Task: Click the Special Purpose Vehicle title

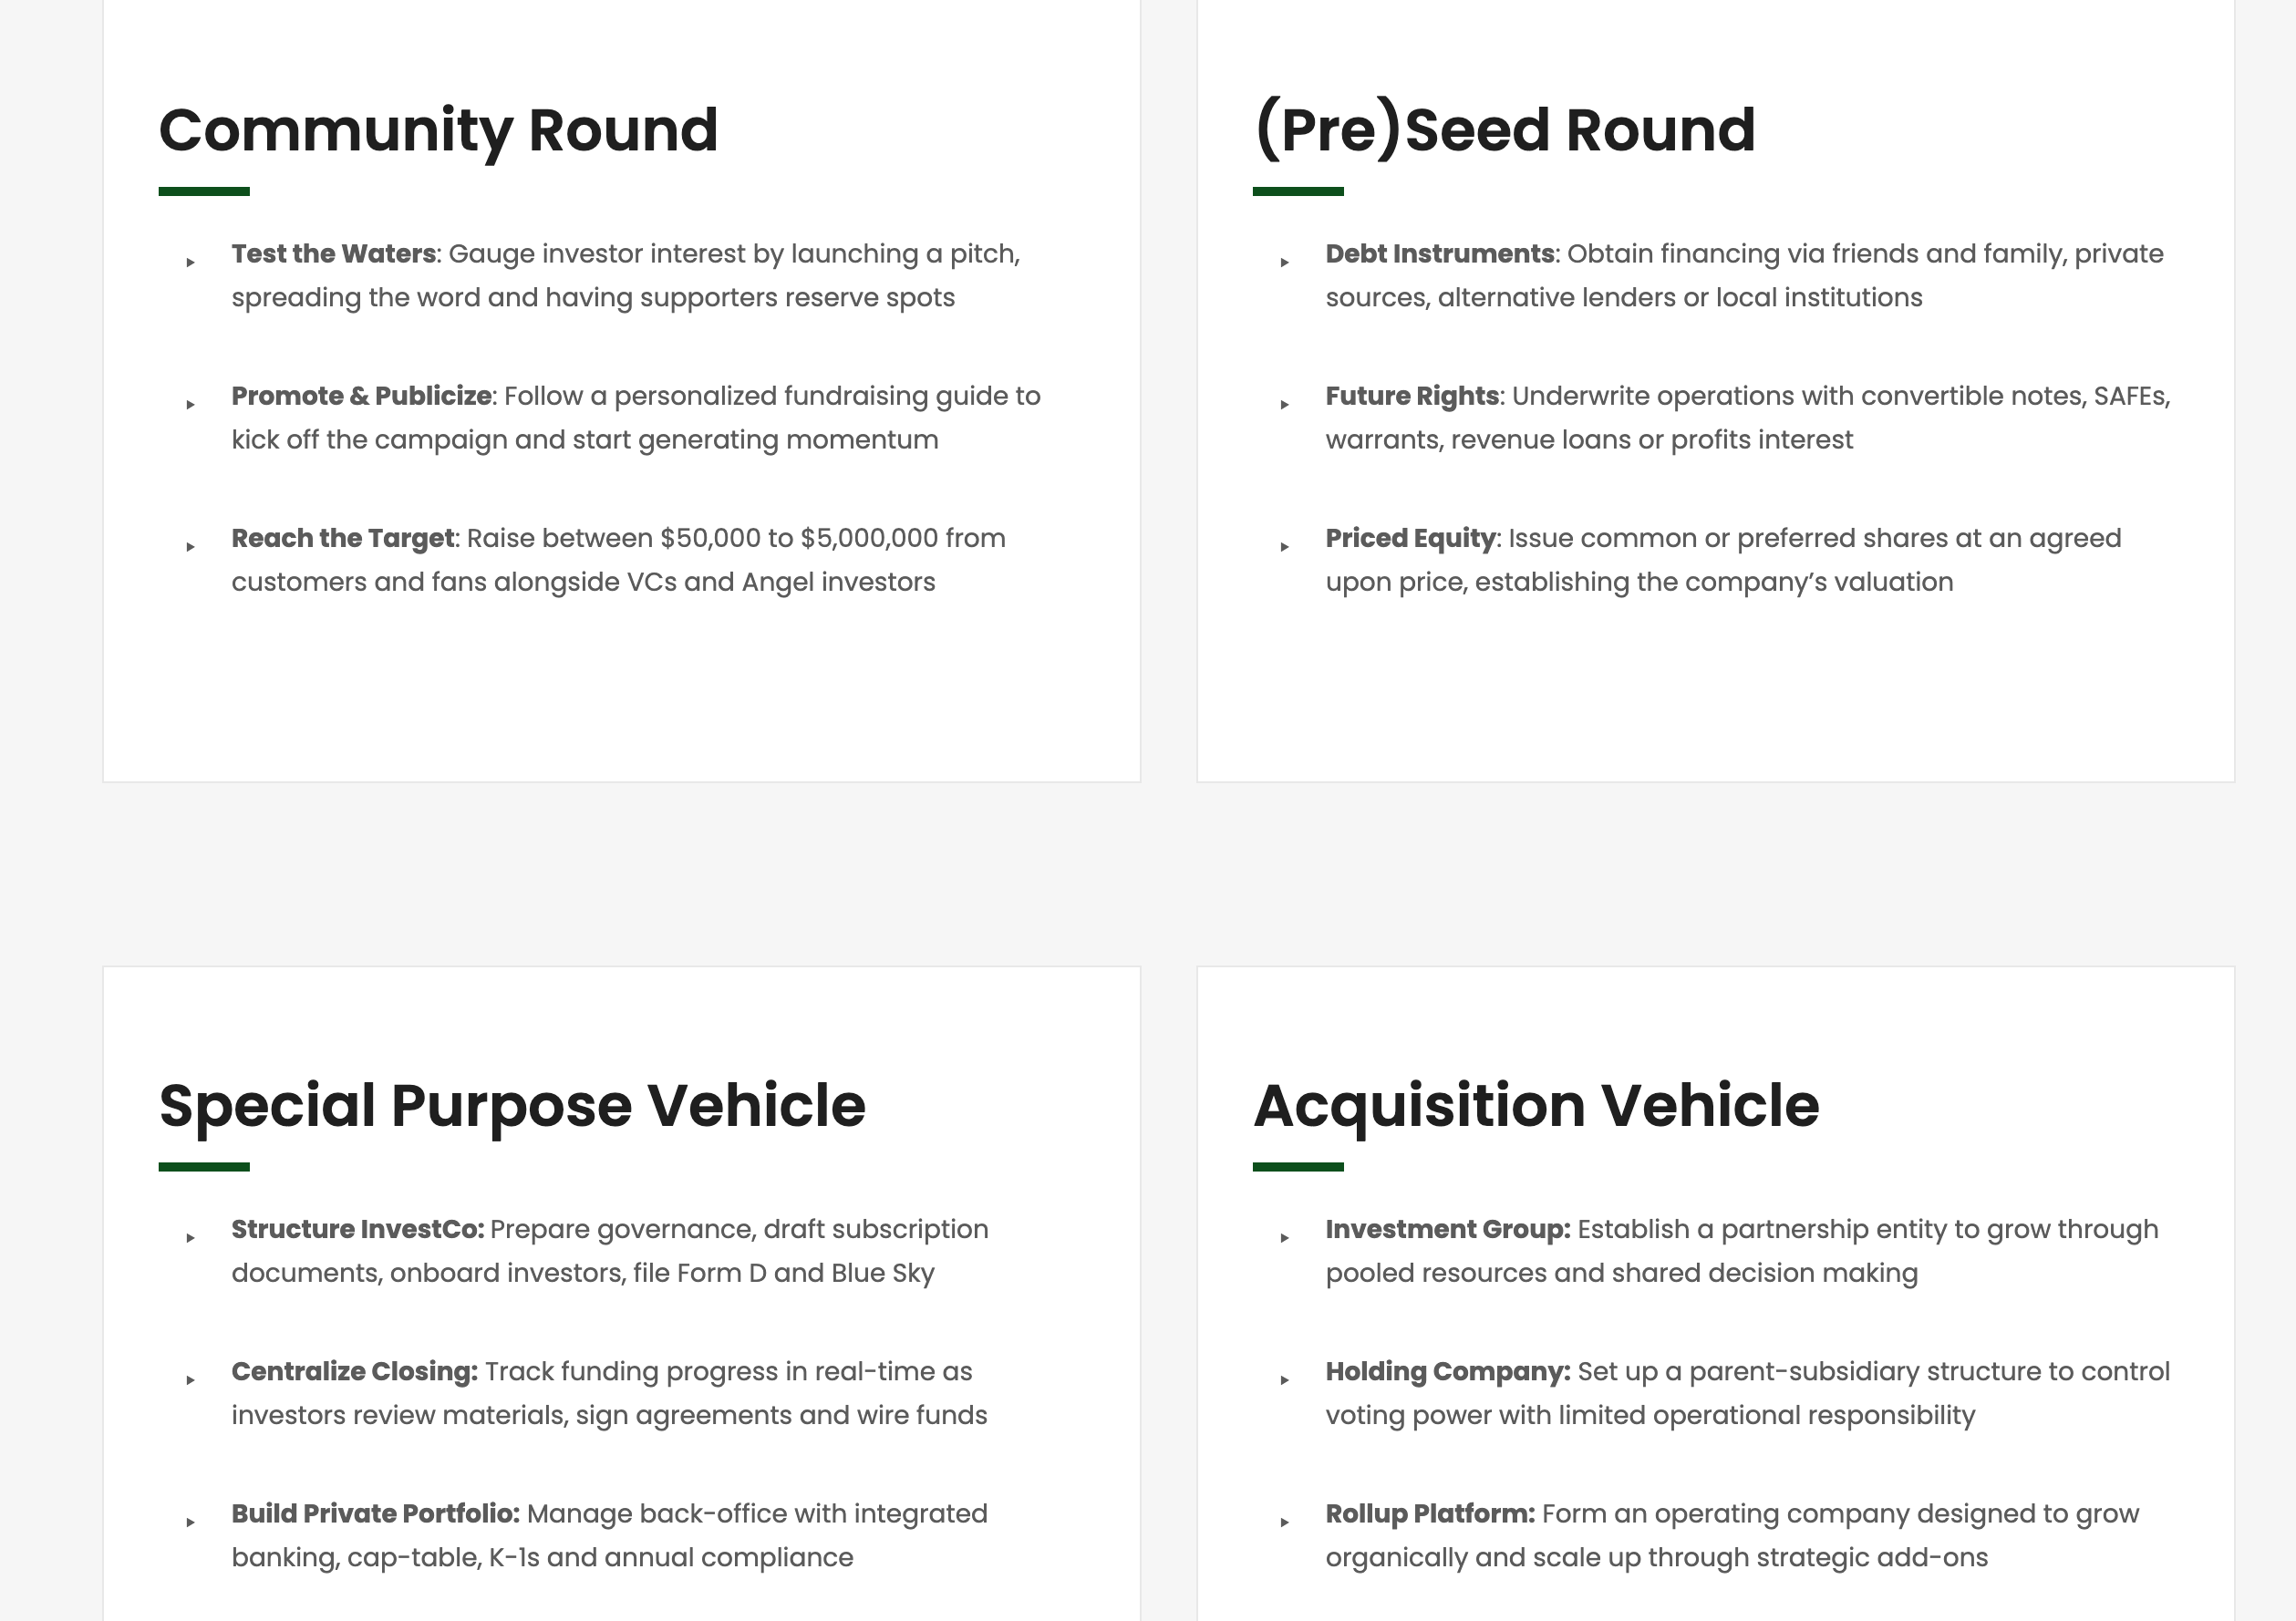Action: 512,1105
